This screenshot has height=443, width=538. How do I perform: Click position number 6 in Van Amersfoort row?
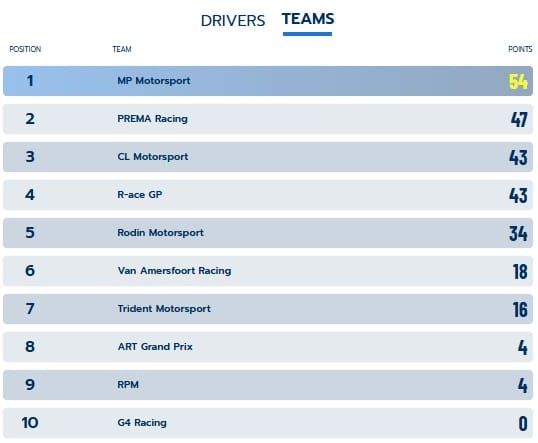[30, 271]
